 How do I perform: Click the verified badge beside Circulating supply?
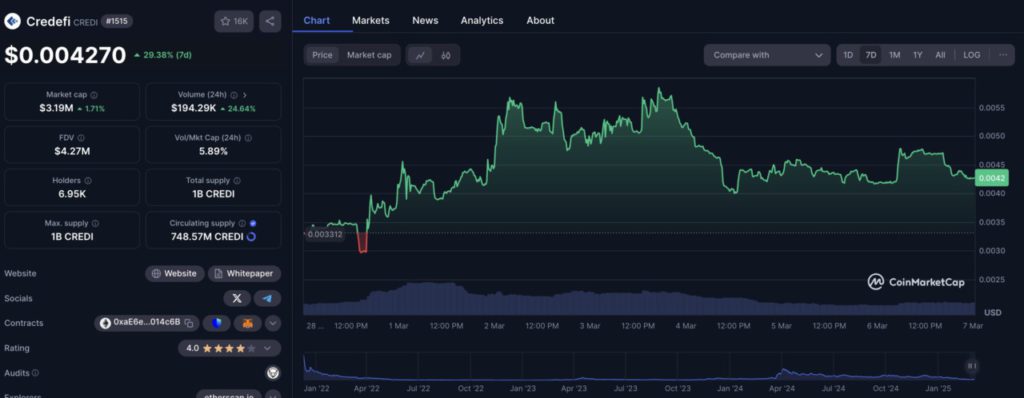click(253, 224)
